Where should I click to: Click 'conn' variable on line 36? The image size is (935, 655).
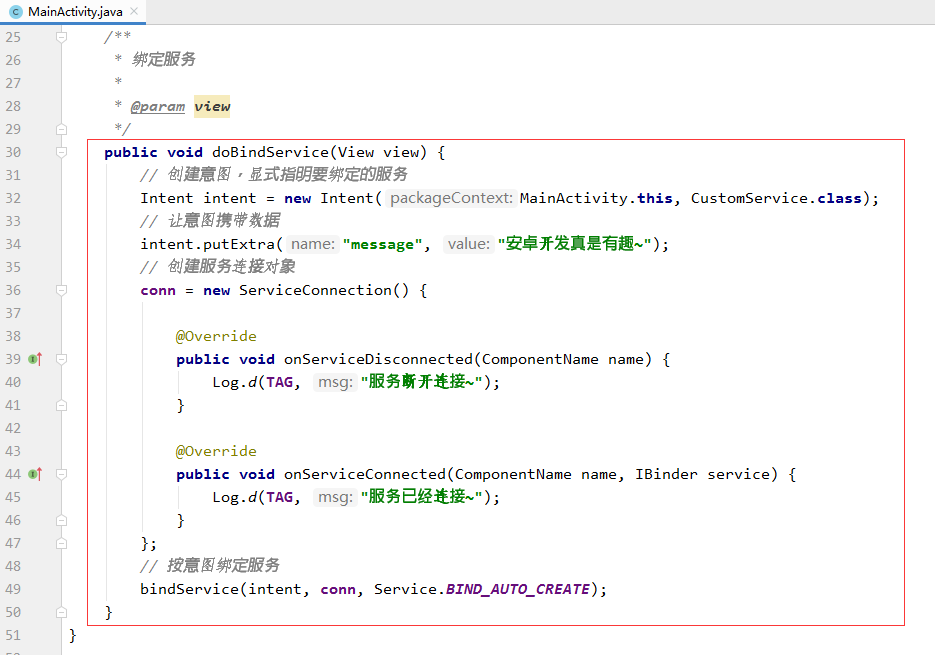158,291
